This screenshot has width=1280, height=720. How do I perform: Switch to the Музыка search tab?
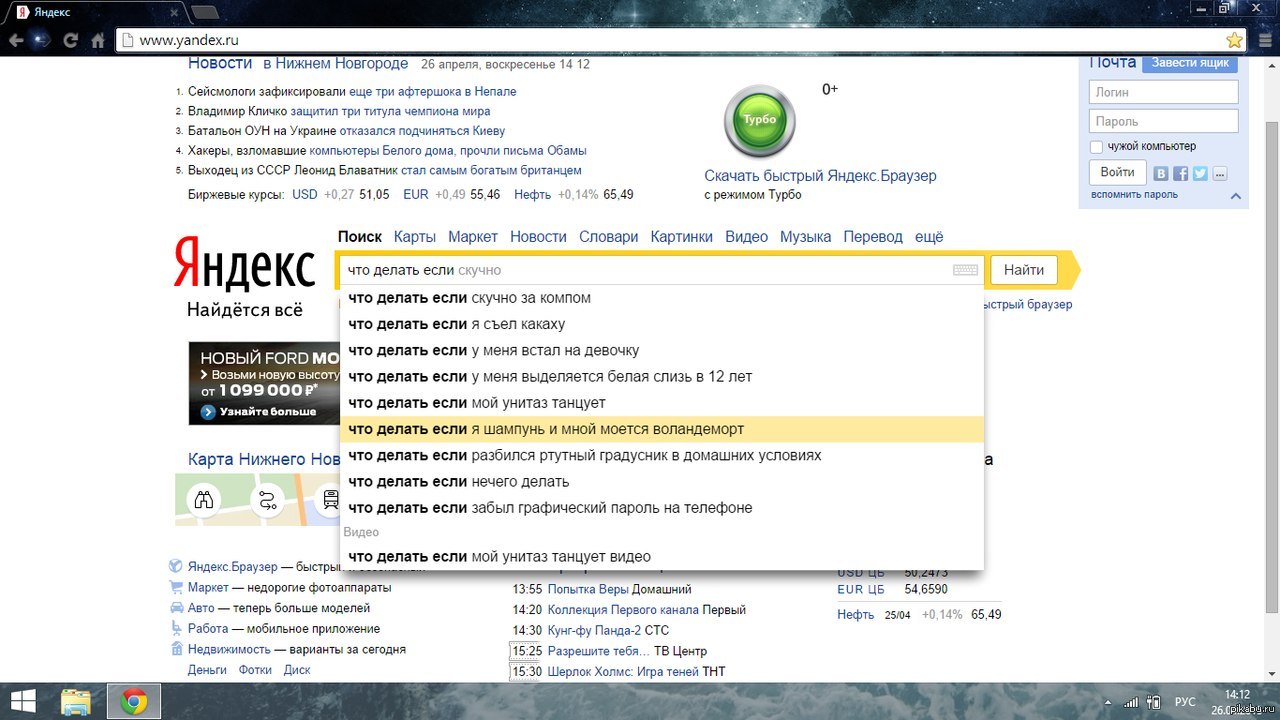click(805, 237)
